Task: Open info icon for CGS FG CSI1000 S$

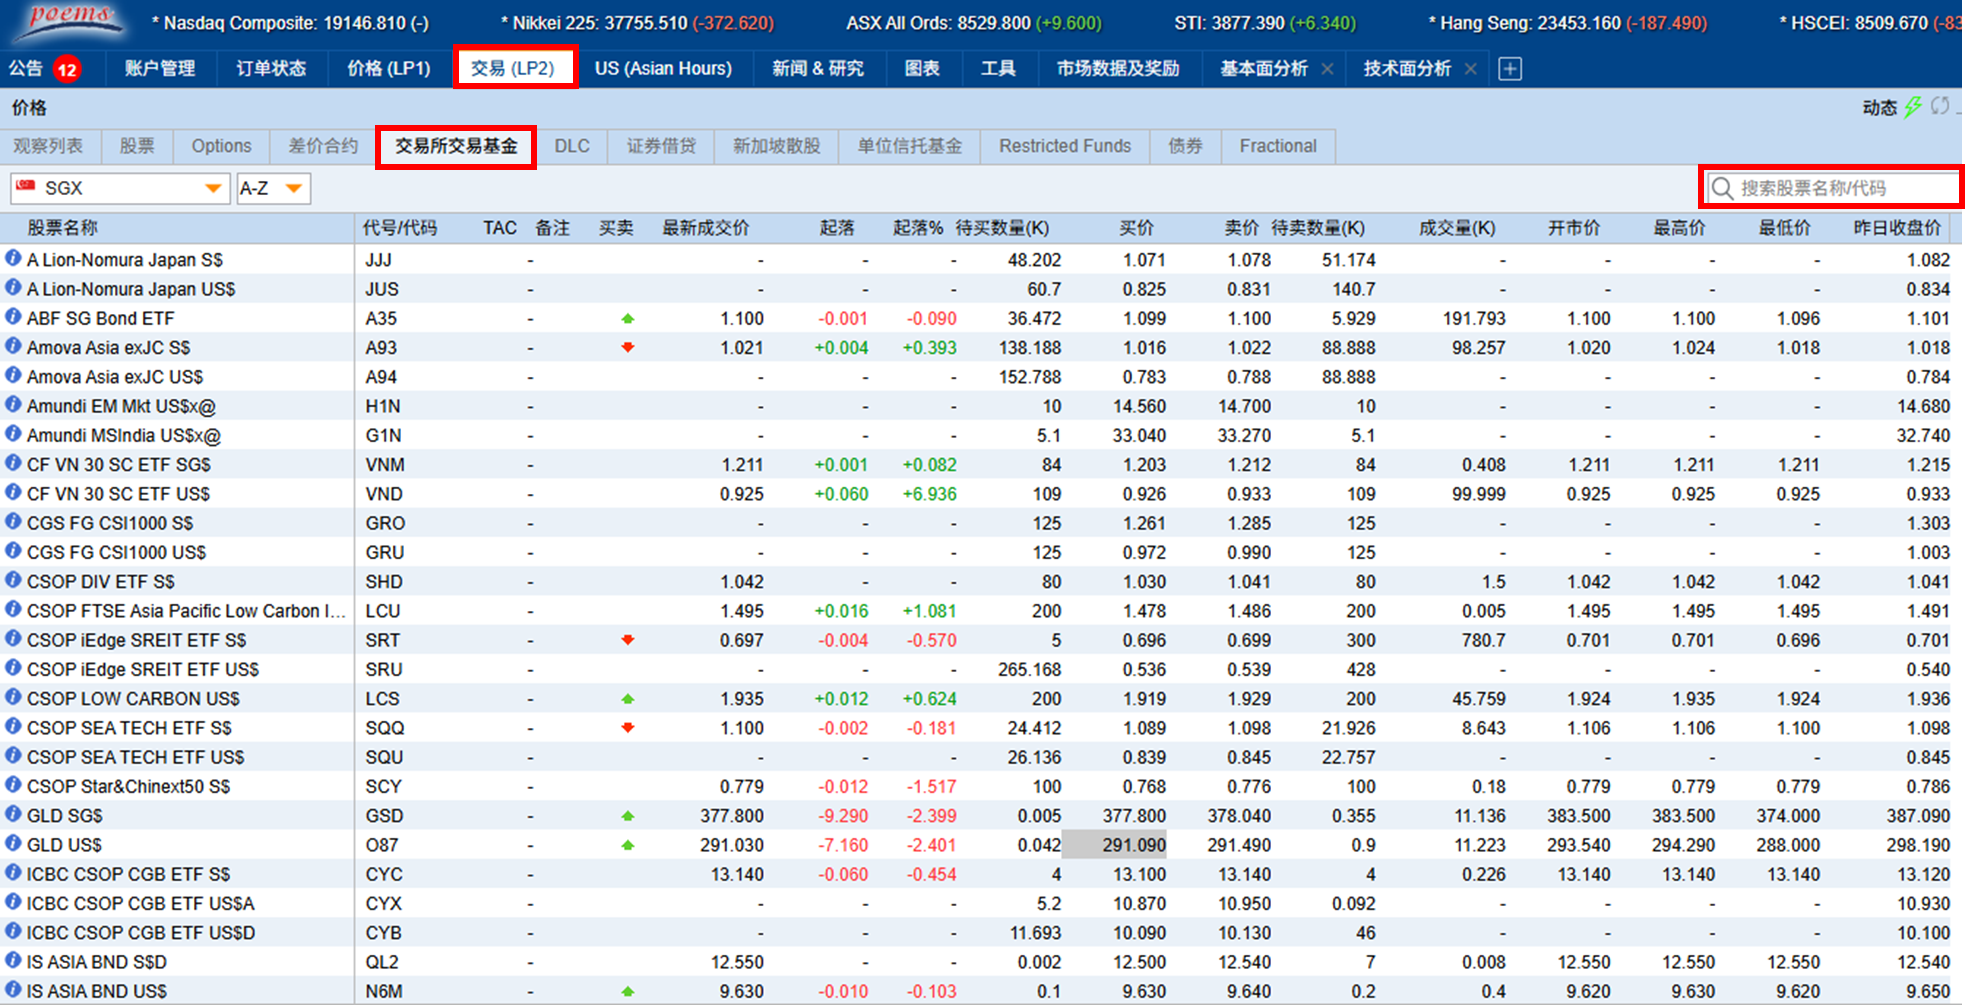Action: pos(13,522)
